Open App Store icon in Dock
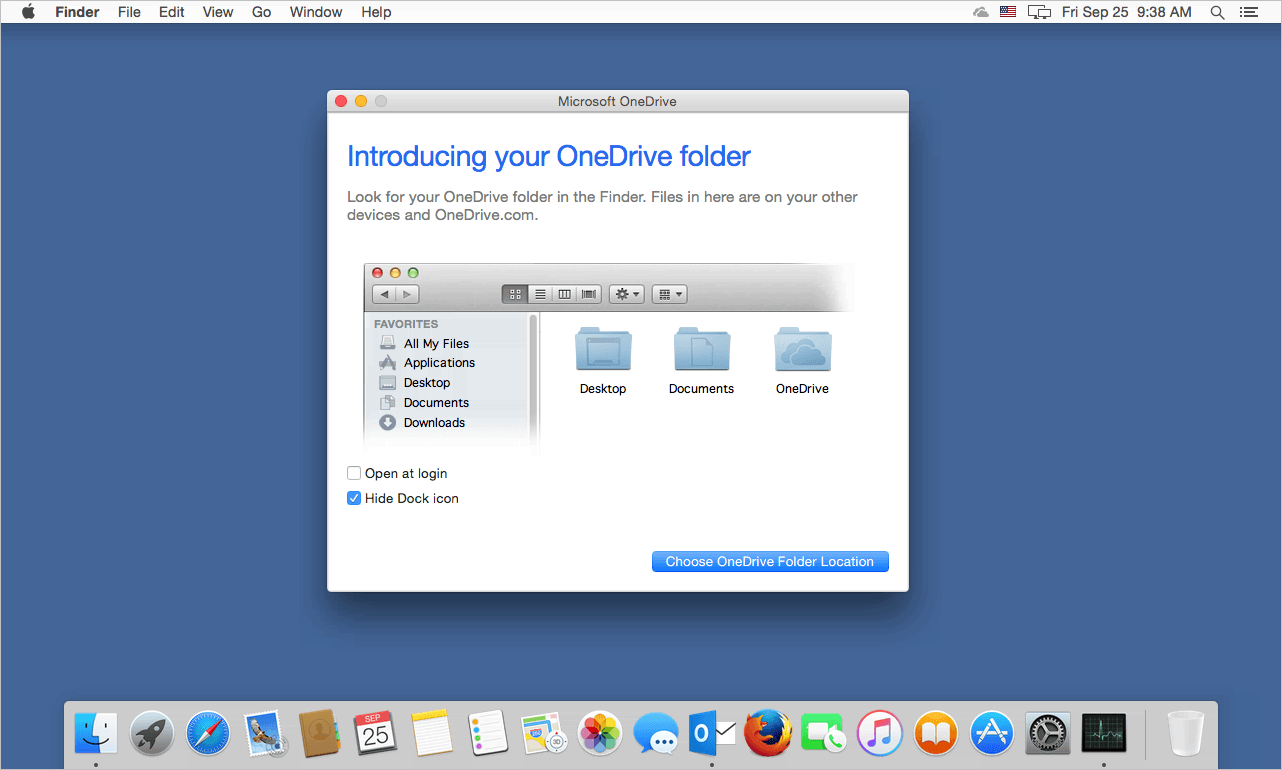The width and height of the screenshot is (1282, 770). [x=992, y=734]
